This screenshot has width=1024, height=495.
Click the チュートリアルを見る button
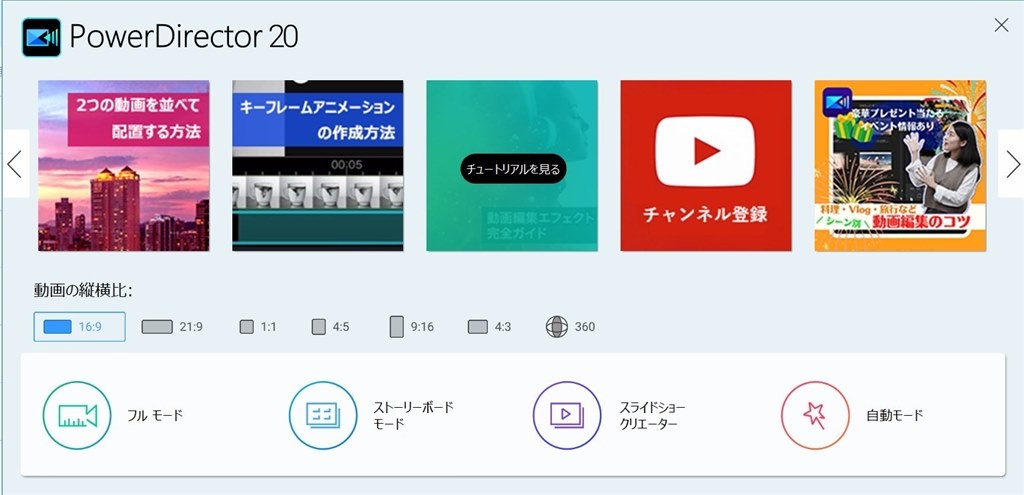point(513,169)
